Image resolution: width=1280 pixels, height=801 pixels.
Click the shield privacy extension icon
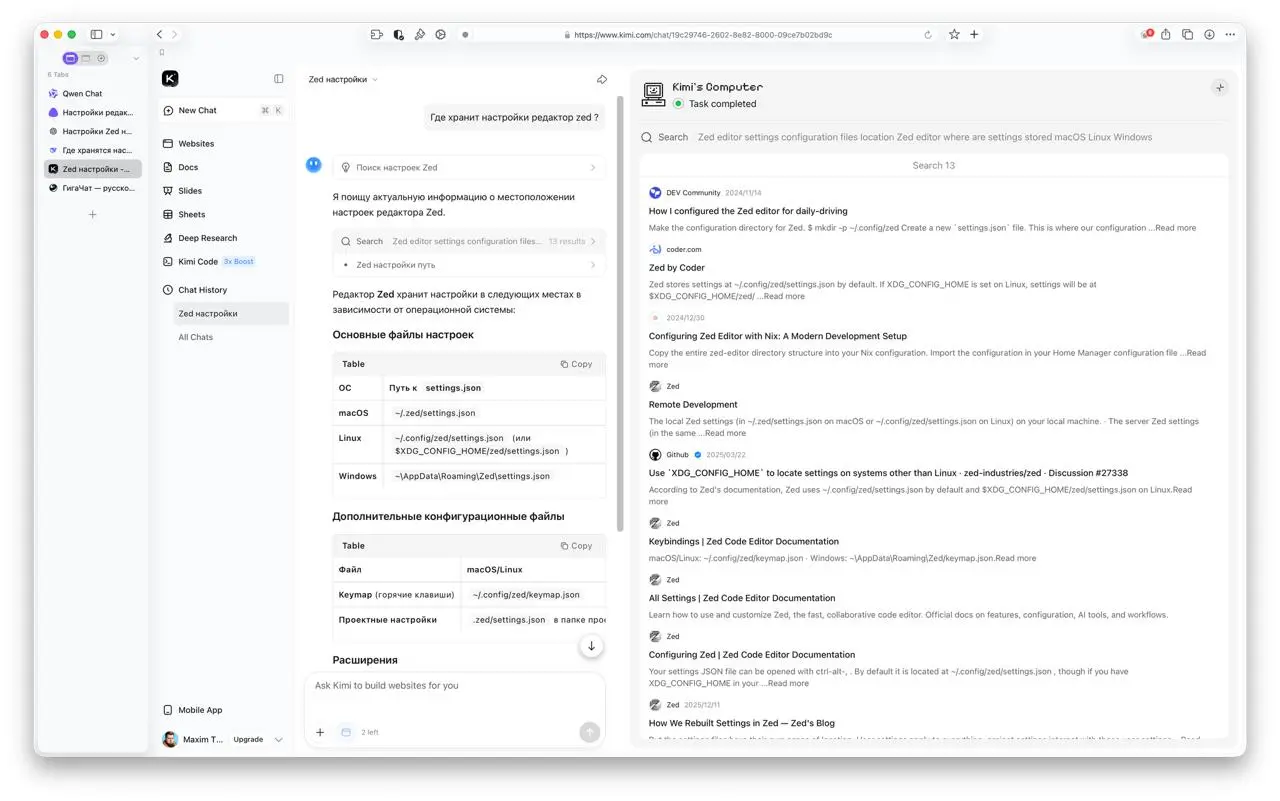point(398,34)
